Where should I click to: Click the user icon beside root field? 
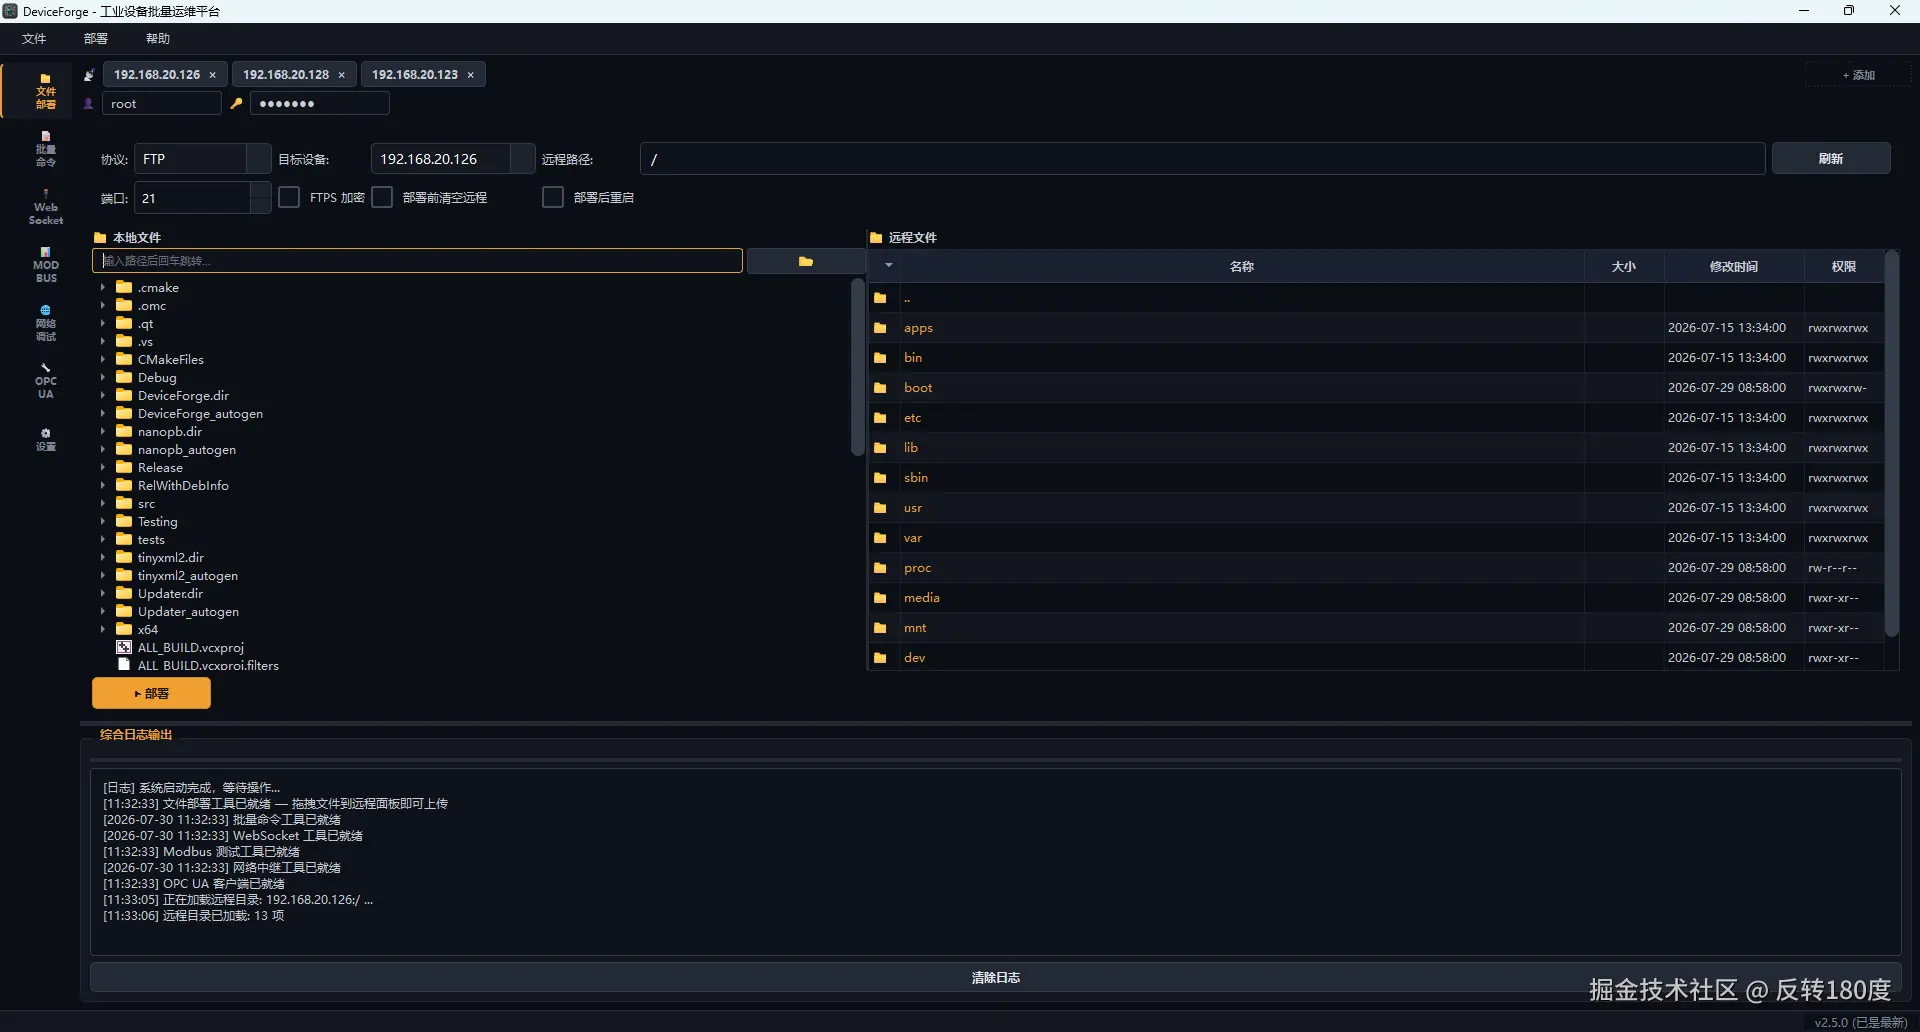pyautogui.click(x=89, y=103)
